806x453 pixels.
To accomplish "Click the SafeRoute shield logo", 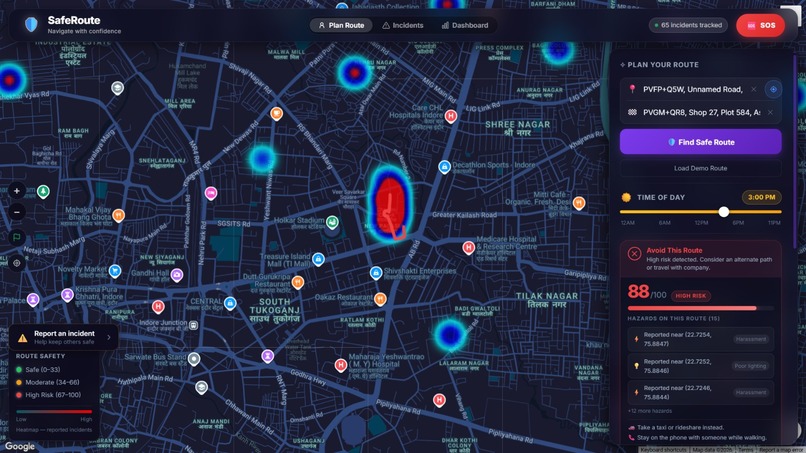I will pos(31,24).
